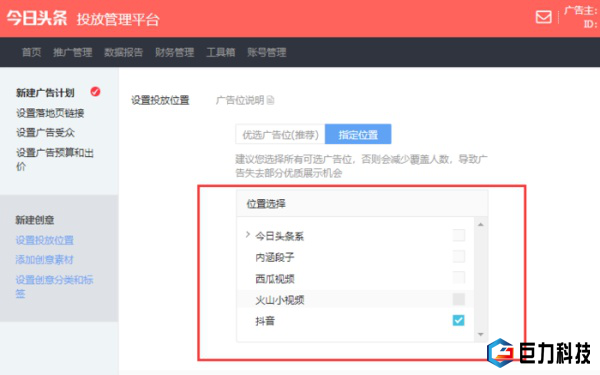This screenshot has width=600, height=375.
Task: Click the 内涵段子 row label
Action: tap(275, 257)
